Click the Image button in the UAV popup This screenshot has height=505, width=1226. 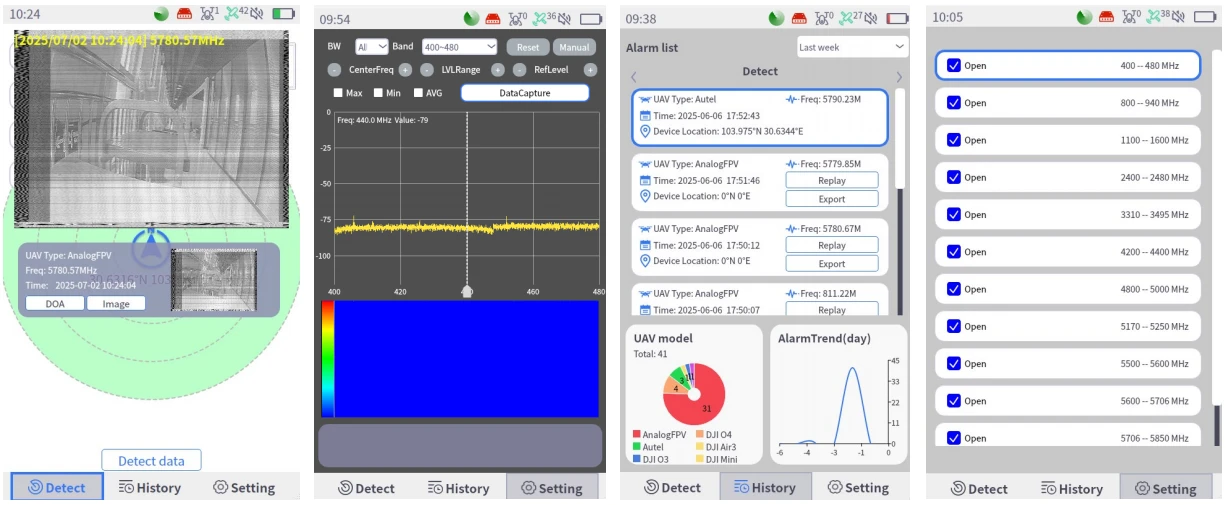pos(116,304)
